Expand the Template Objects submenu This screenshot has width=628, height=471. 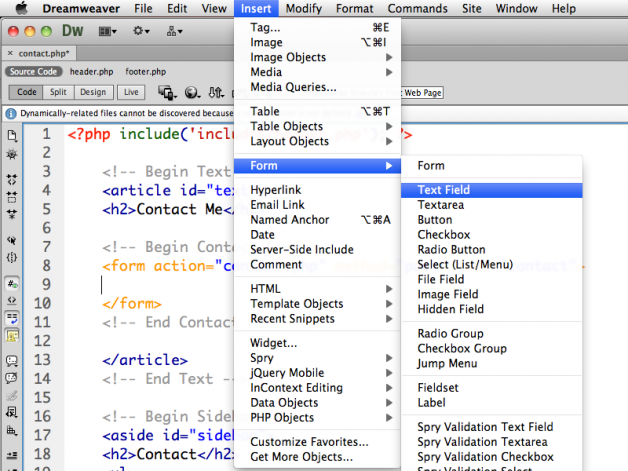click(x=317, y=304)
